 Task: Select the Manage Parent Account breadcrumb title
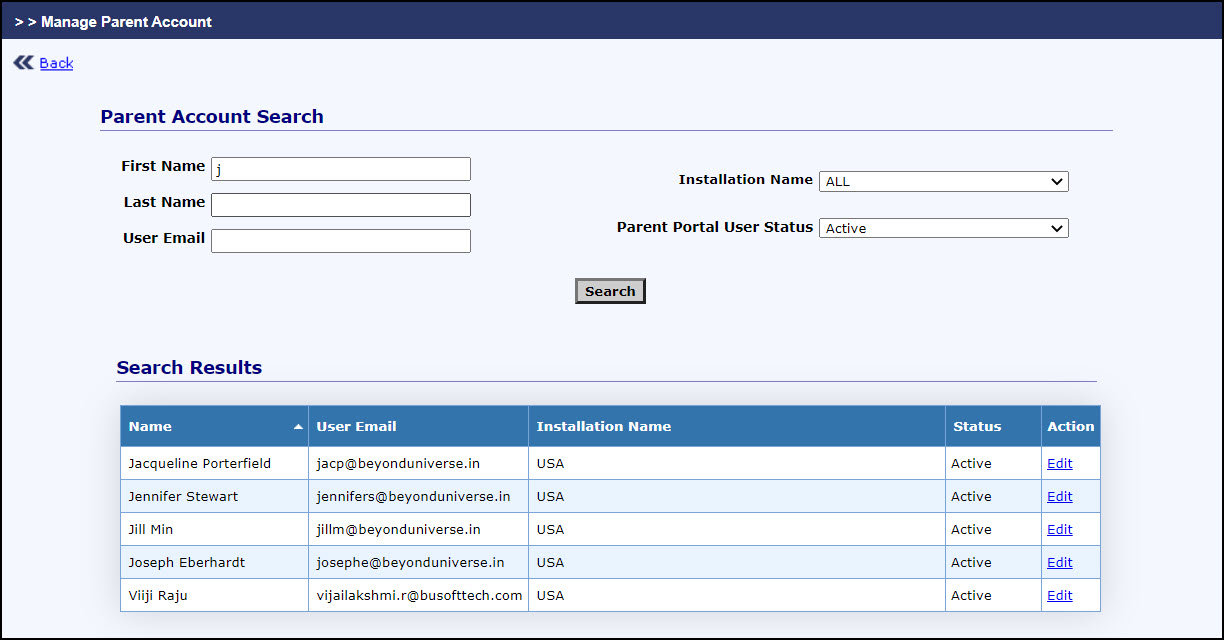click(x=125, y=21)
